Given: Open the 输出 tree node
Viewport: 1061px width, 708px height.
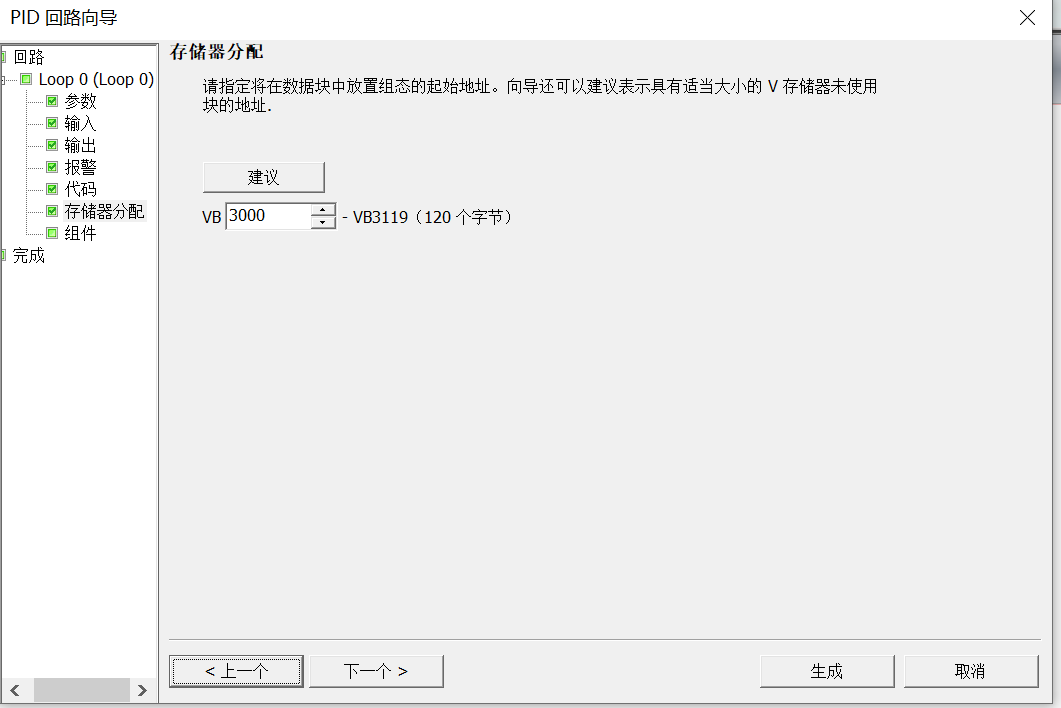Looking at the screenshot, I should click(81, 146).
